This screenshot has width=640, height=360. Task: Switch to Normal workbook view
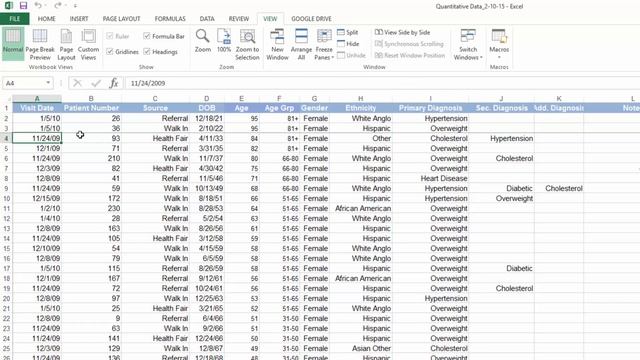pyautogui.click(x=13, y=44)
